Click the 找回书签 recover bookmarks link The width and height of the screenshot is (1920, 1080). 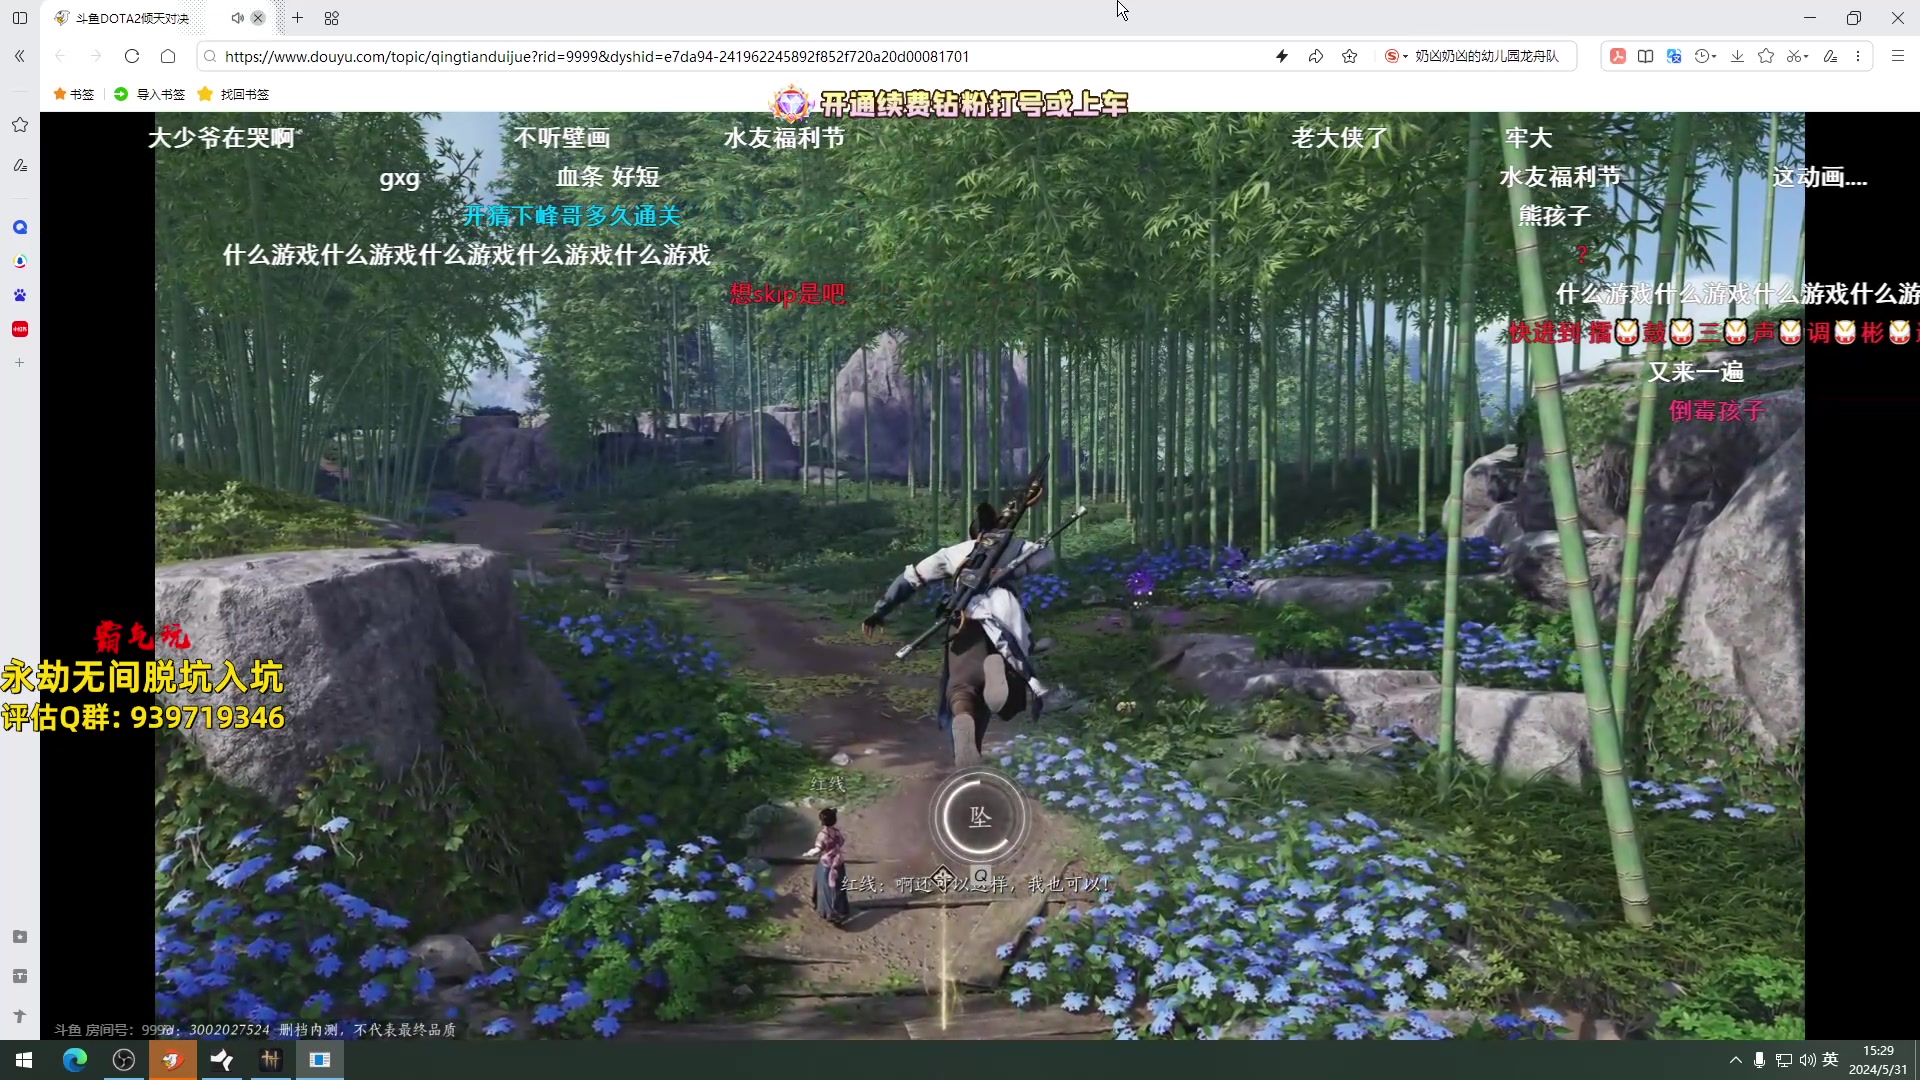[234, 94]
